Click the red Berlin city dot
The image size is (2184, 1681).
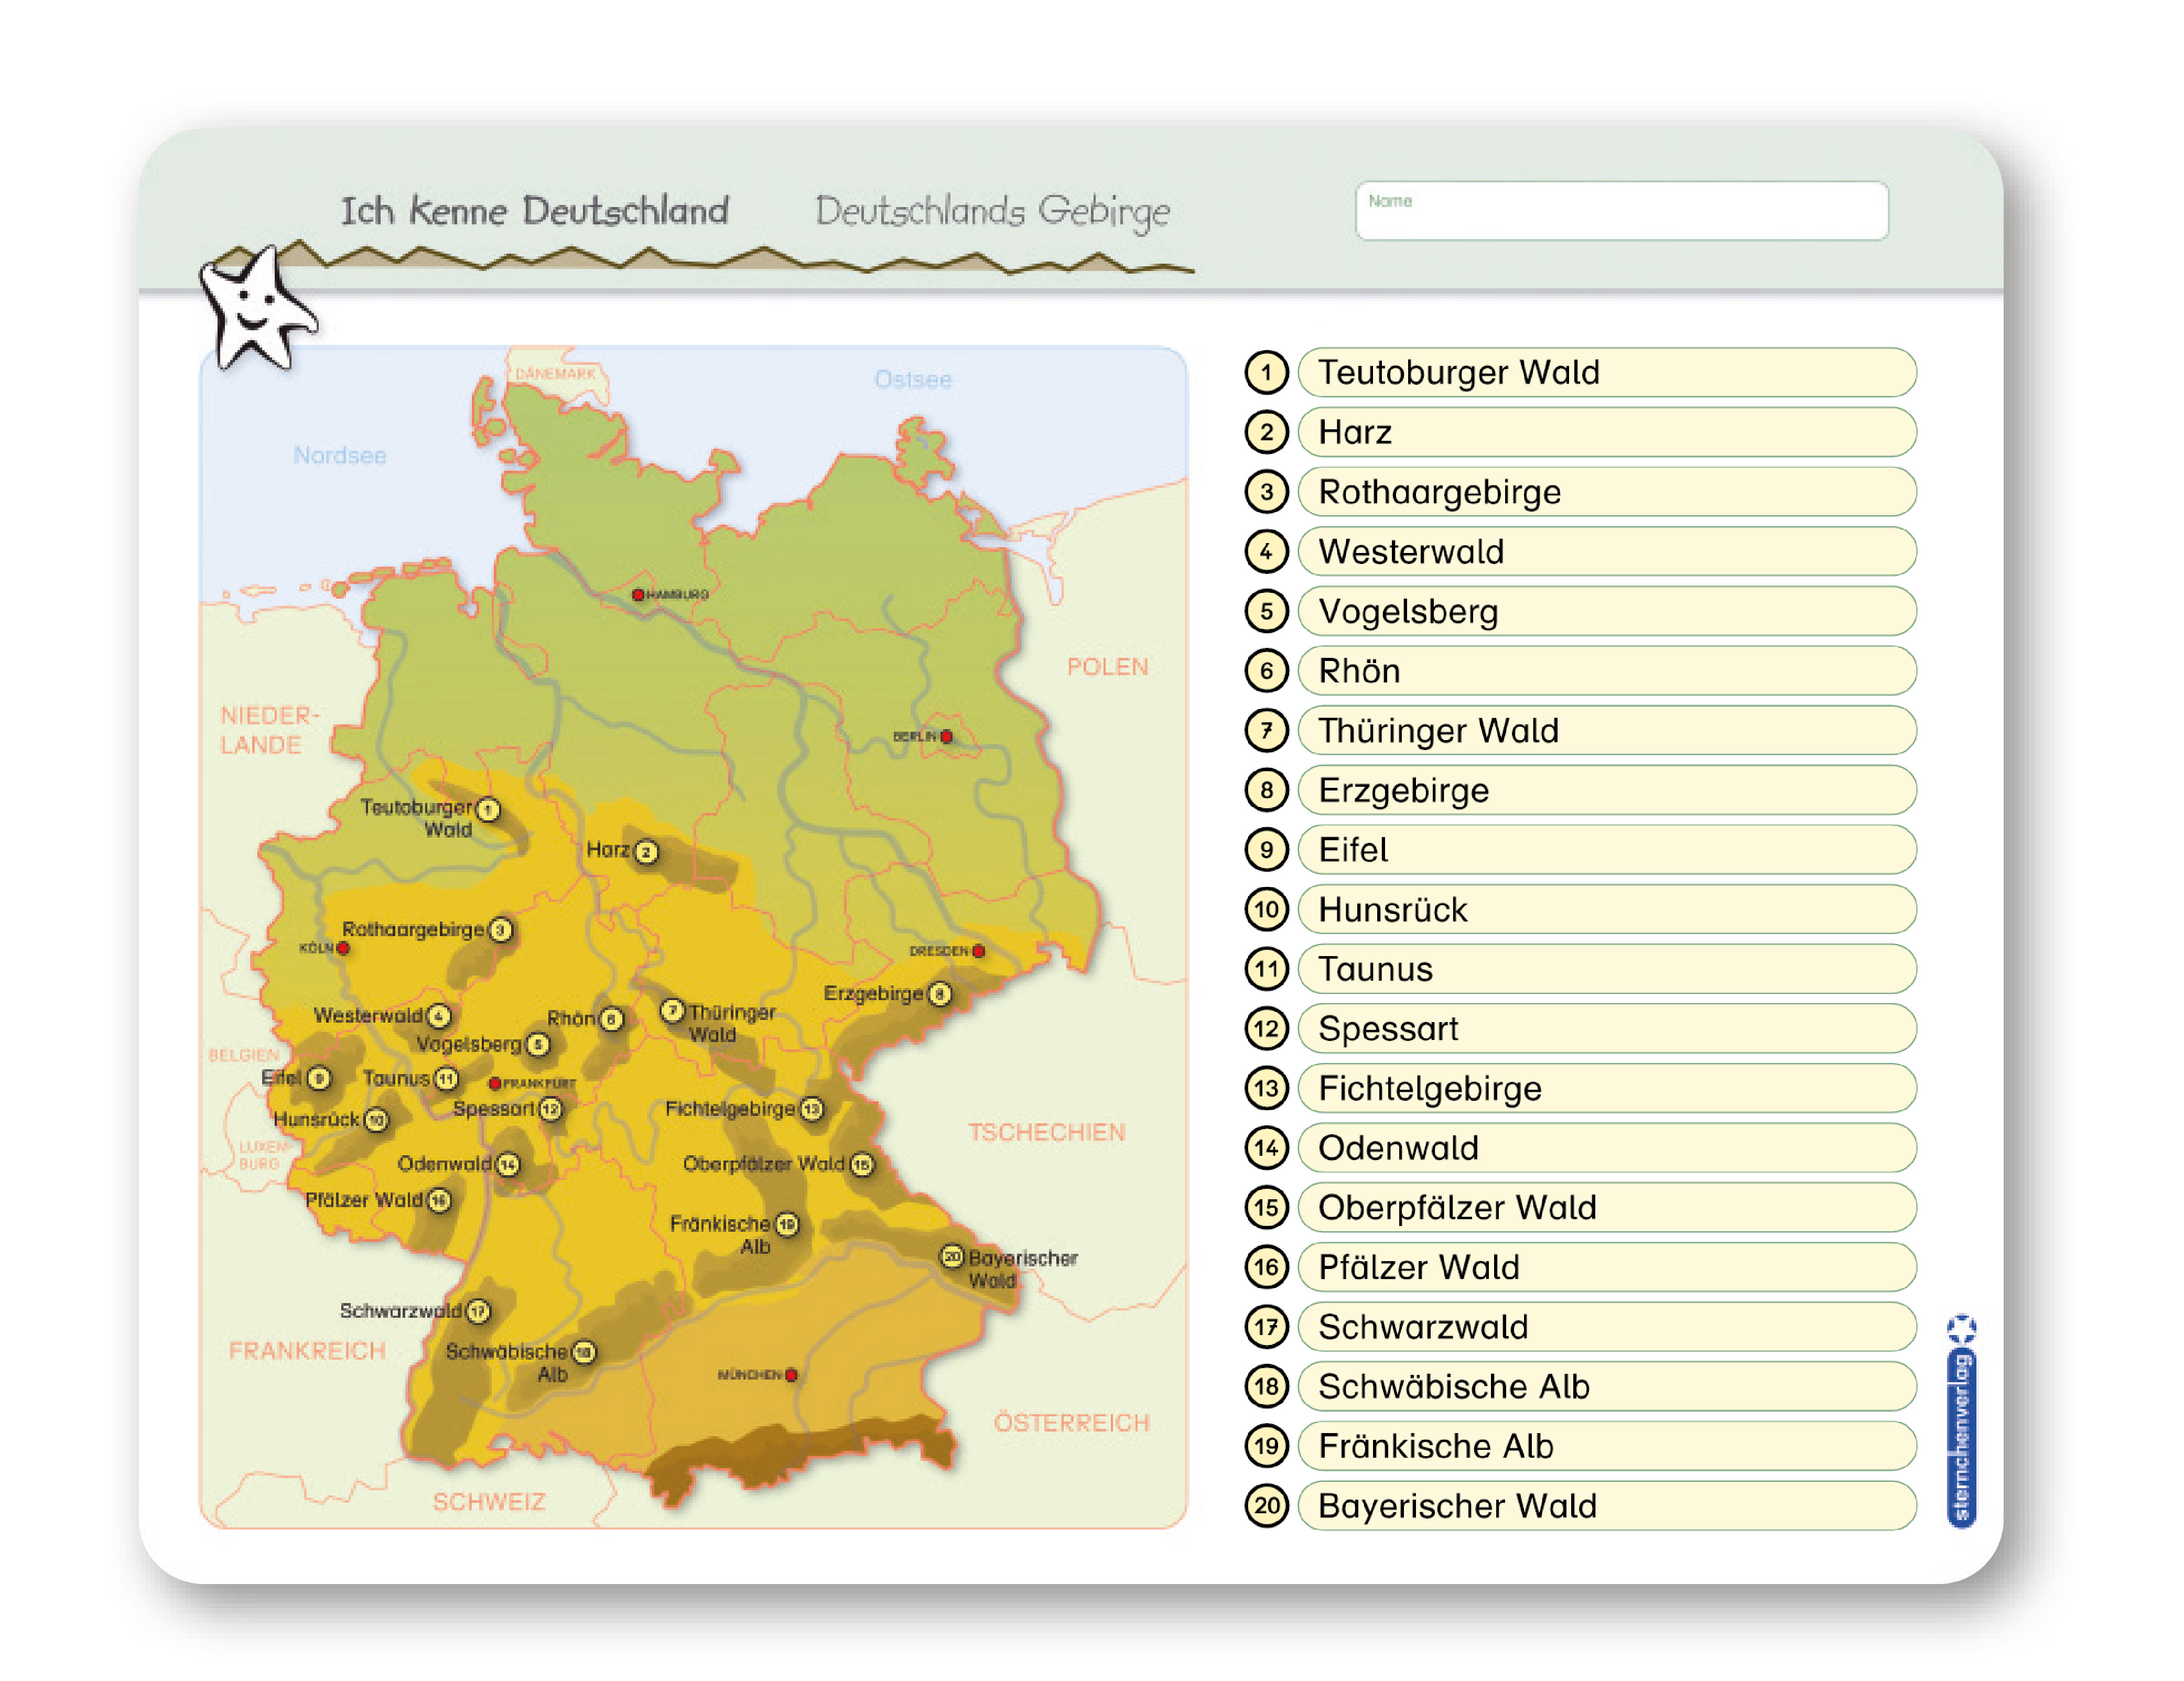click(946, 737)
